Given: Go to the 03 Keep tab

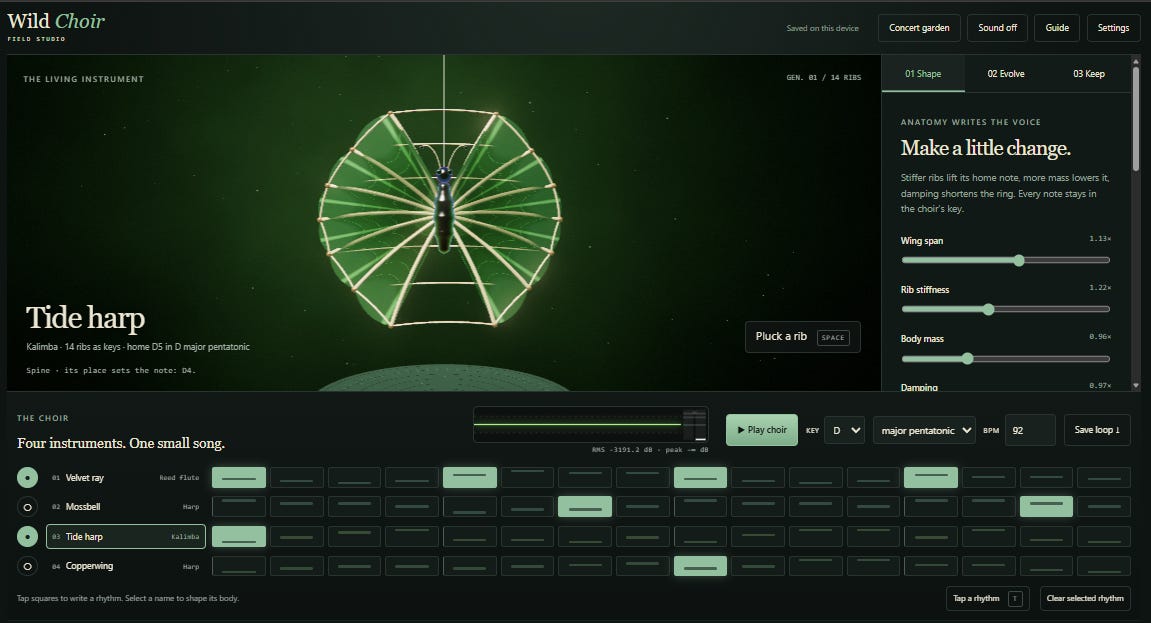Looking at the screenshot, I should 1089,73.
